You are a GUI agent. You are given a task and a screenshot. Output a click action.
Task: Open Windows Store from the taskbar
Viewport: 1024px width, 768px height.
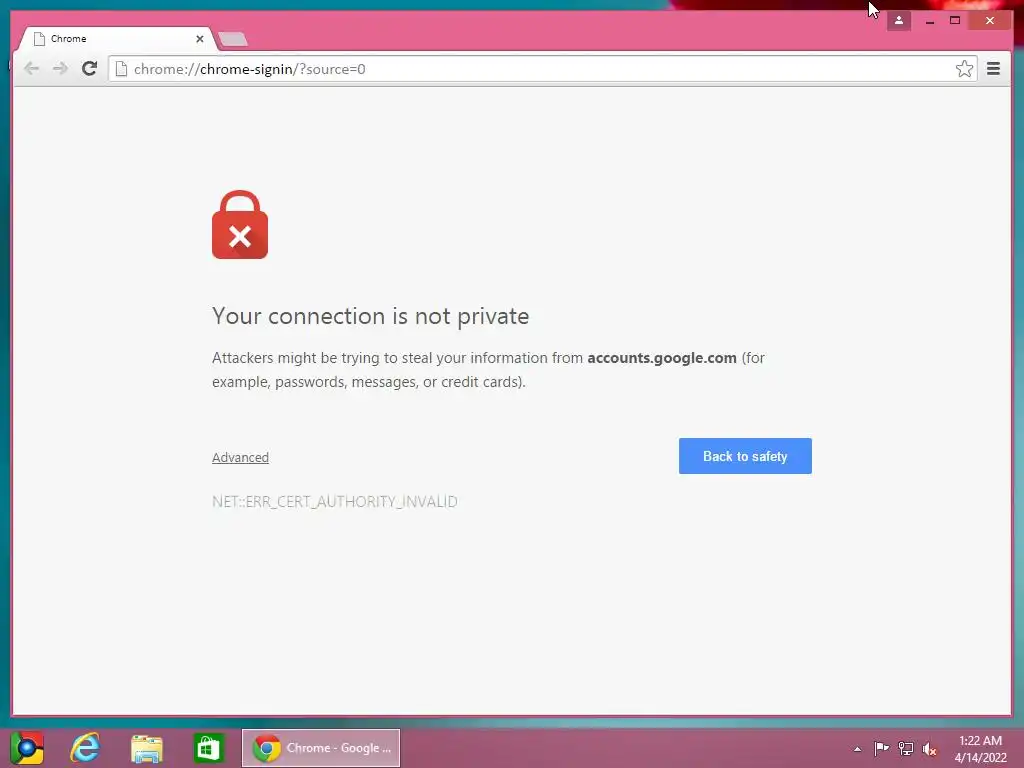pos(208,748)
